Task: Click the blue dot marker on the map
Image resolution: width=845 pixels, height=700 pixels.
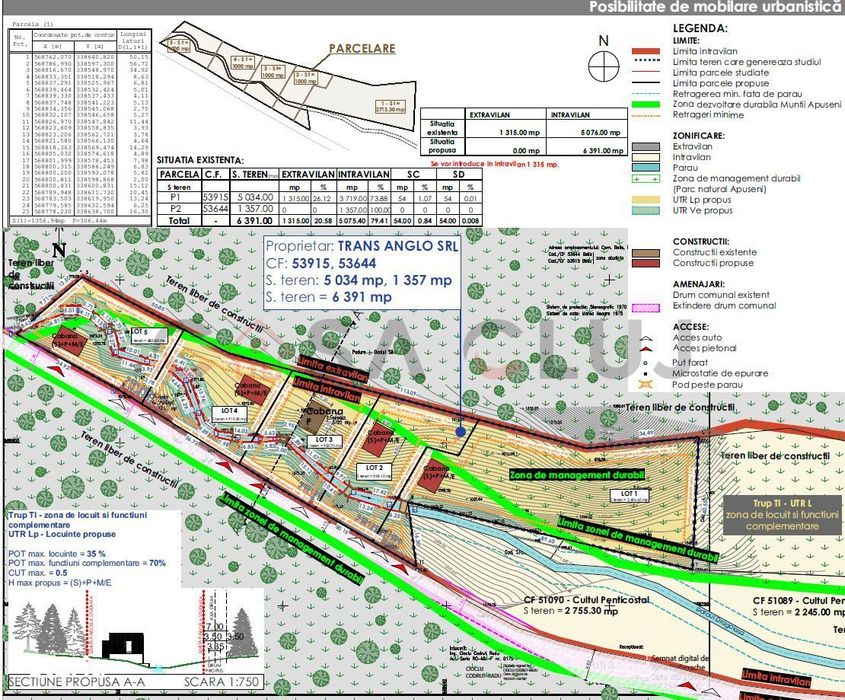Action: coord(460,432)
